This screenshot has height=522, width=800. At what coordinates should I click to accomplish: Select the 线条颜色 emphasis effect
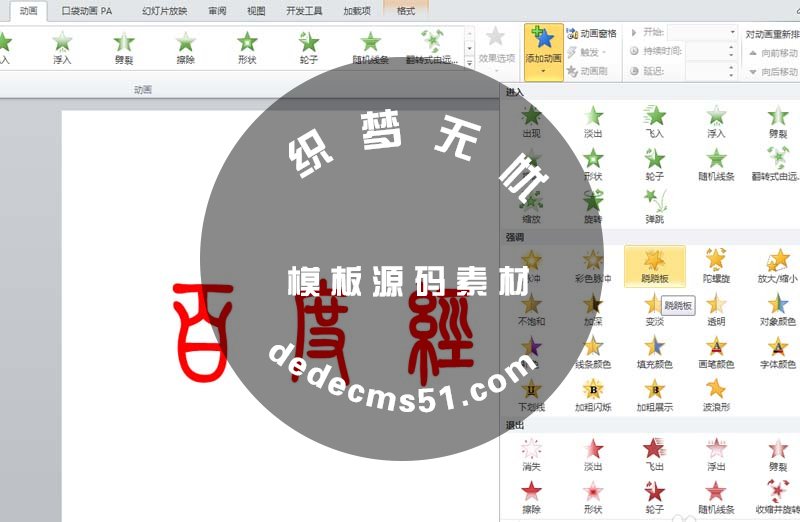click(593, 352)
